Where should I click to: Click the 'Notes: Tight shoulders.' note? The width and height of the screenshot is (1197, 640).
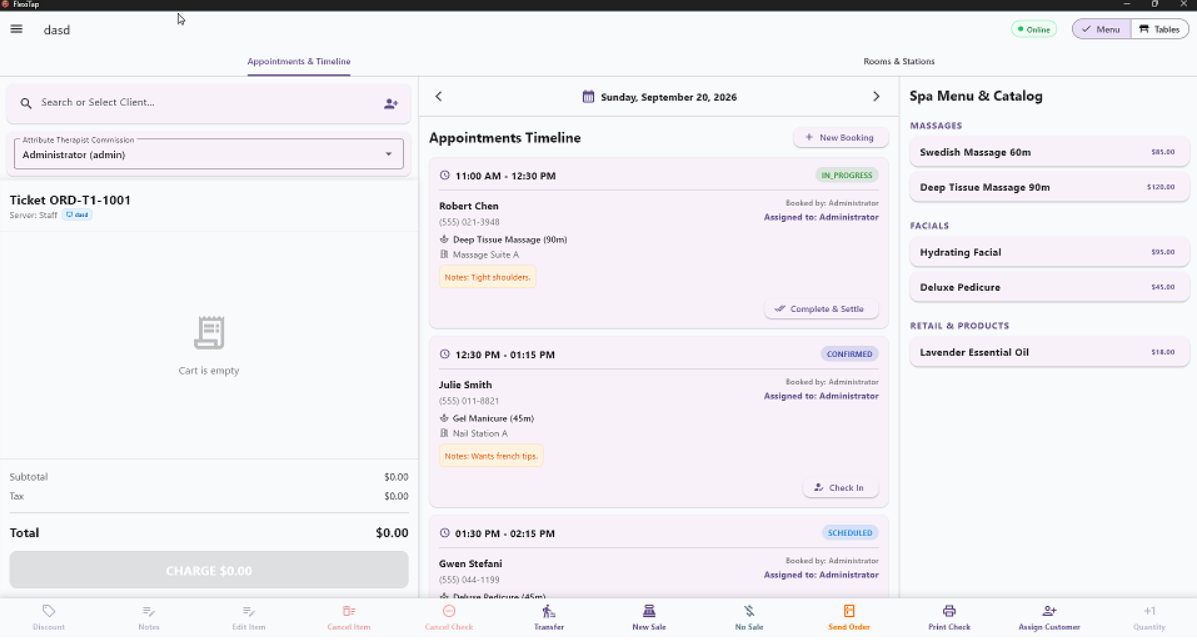(487, 277)
